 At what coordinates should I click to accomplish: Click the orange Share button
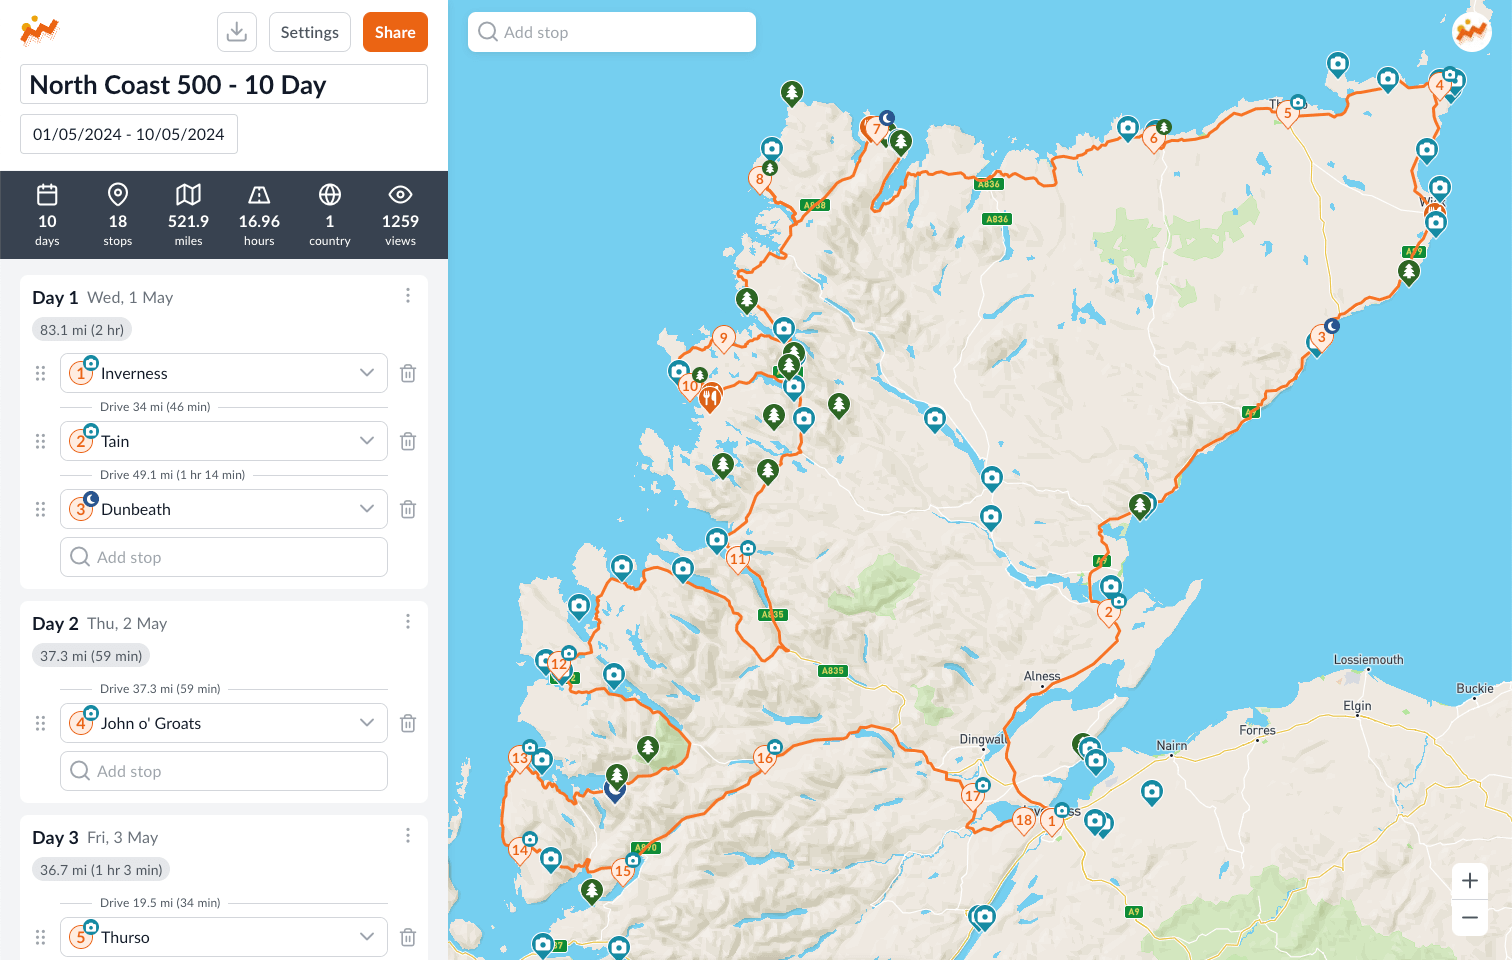pyautogui.click(x=395, y=32)
